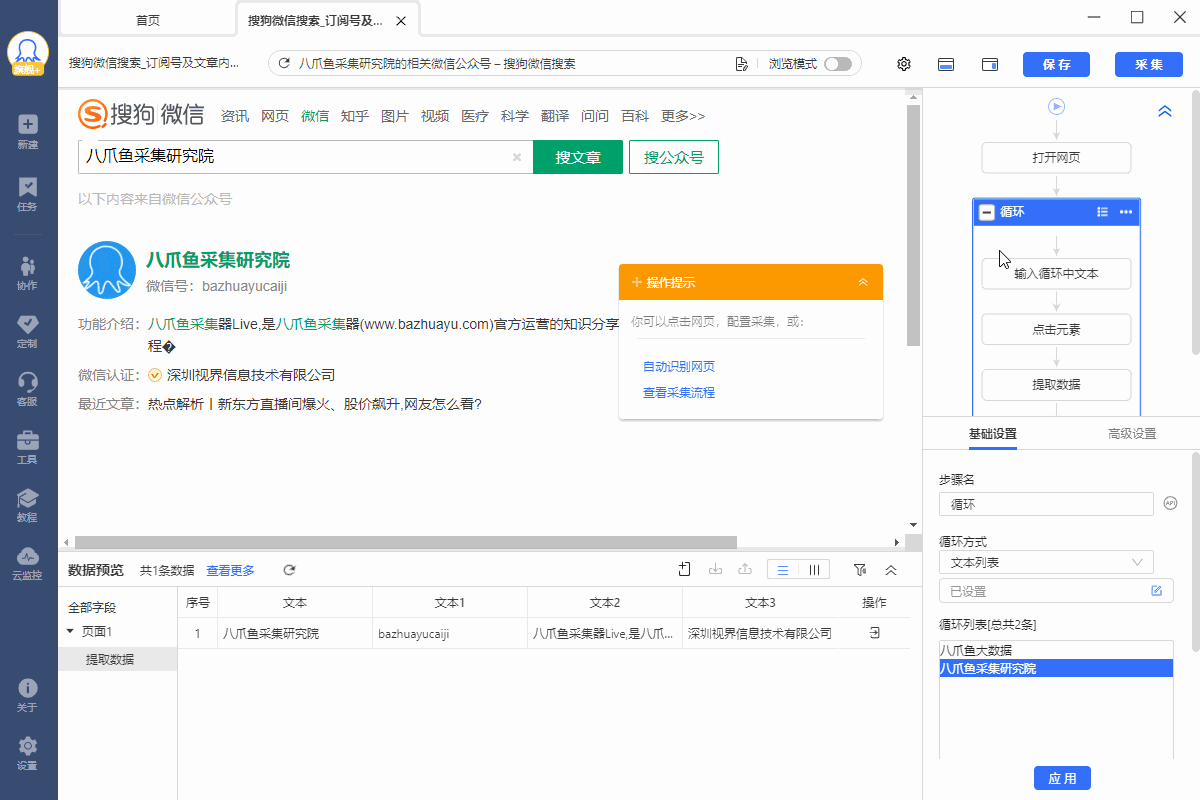Reload page via address bar refresh icon
The height and width of the screenshot is (800, 1200).
(284, 64)
